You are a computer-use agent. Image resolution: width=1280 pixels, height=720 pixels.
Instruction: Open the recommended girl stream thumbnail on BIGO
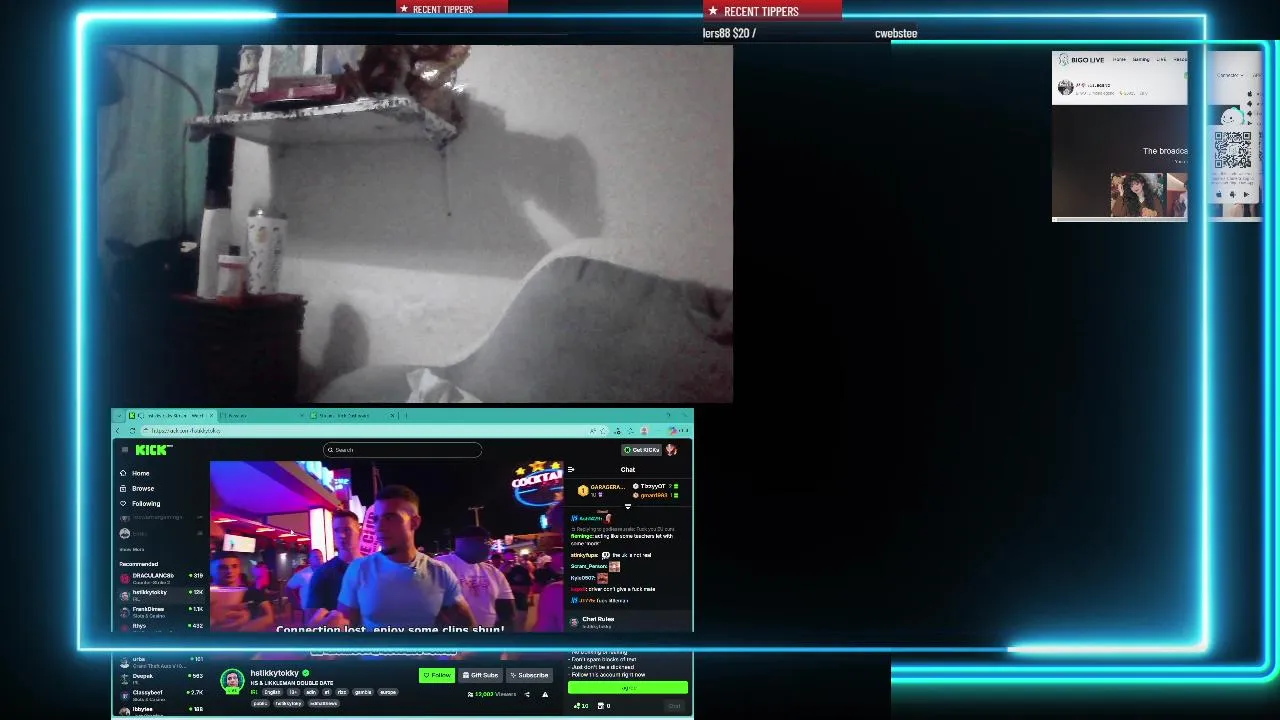click(1138, 194)
